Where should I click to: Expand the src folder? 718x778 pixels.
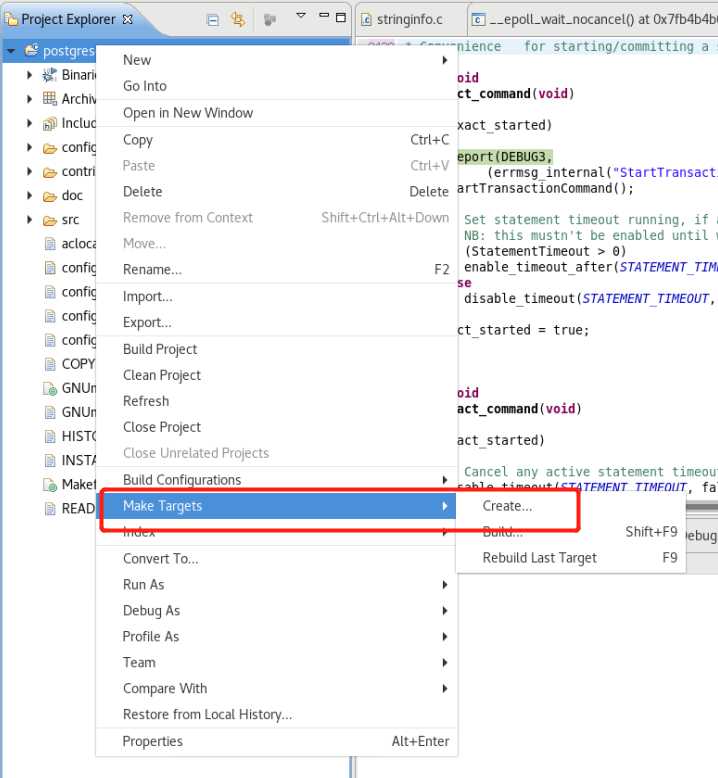pos(29,219)
